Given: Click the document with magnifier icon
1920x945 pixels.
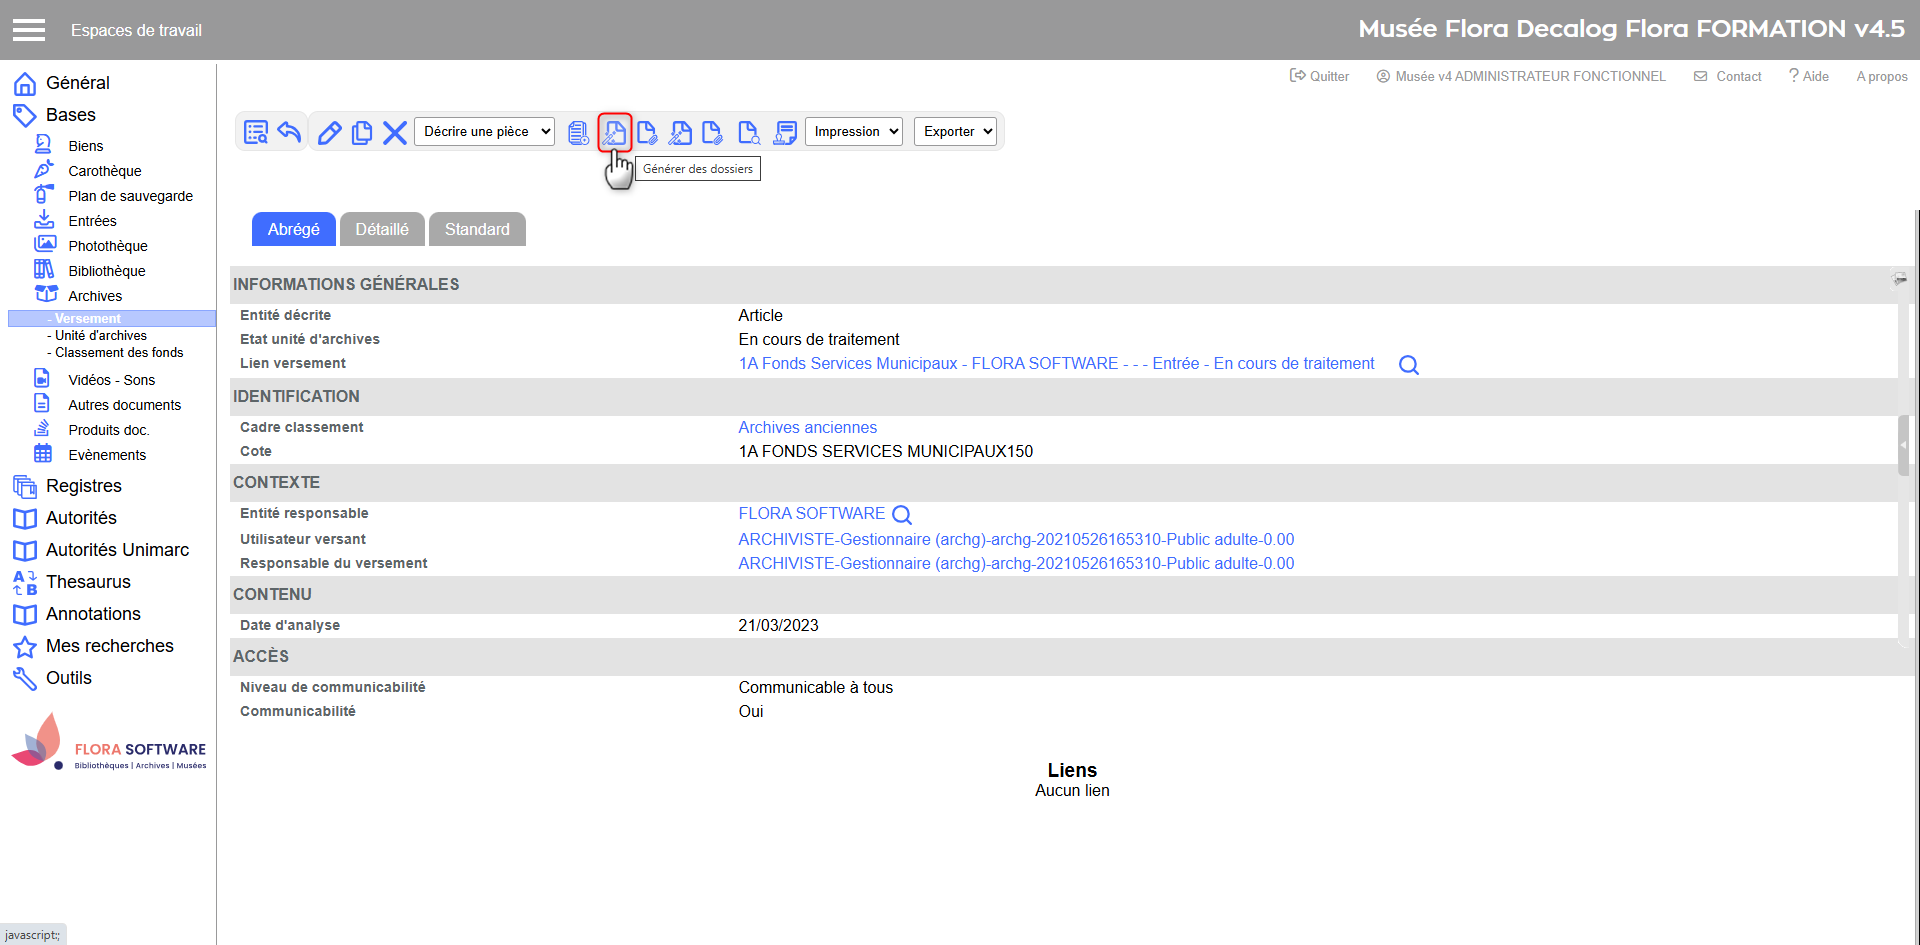Looking at the screenshot, I should click(748, 132).
